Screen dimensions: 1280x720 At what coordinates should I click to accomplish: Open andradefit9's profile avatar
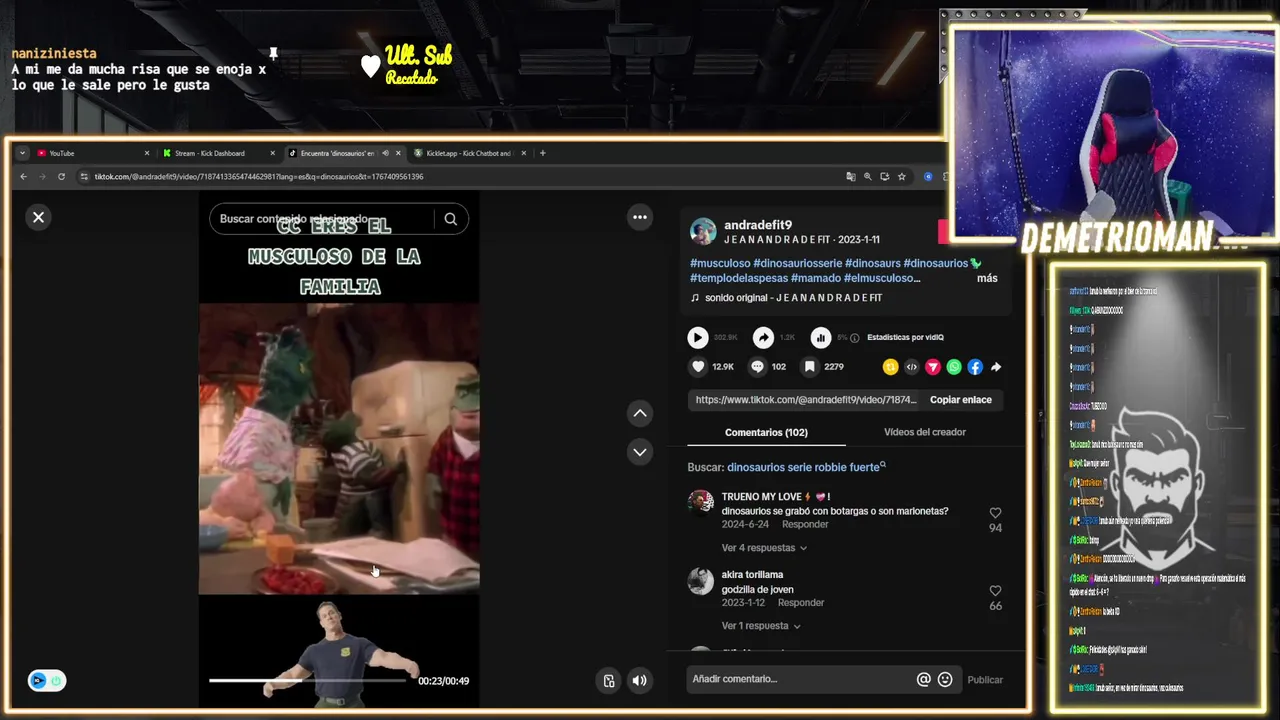[x=703, y=231]
